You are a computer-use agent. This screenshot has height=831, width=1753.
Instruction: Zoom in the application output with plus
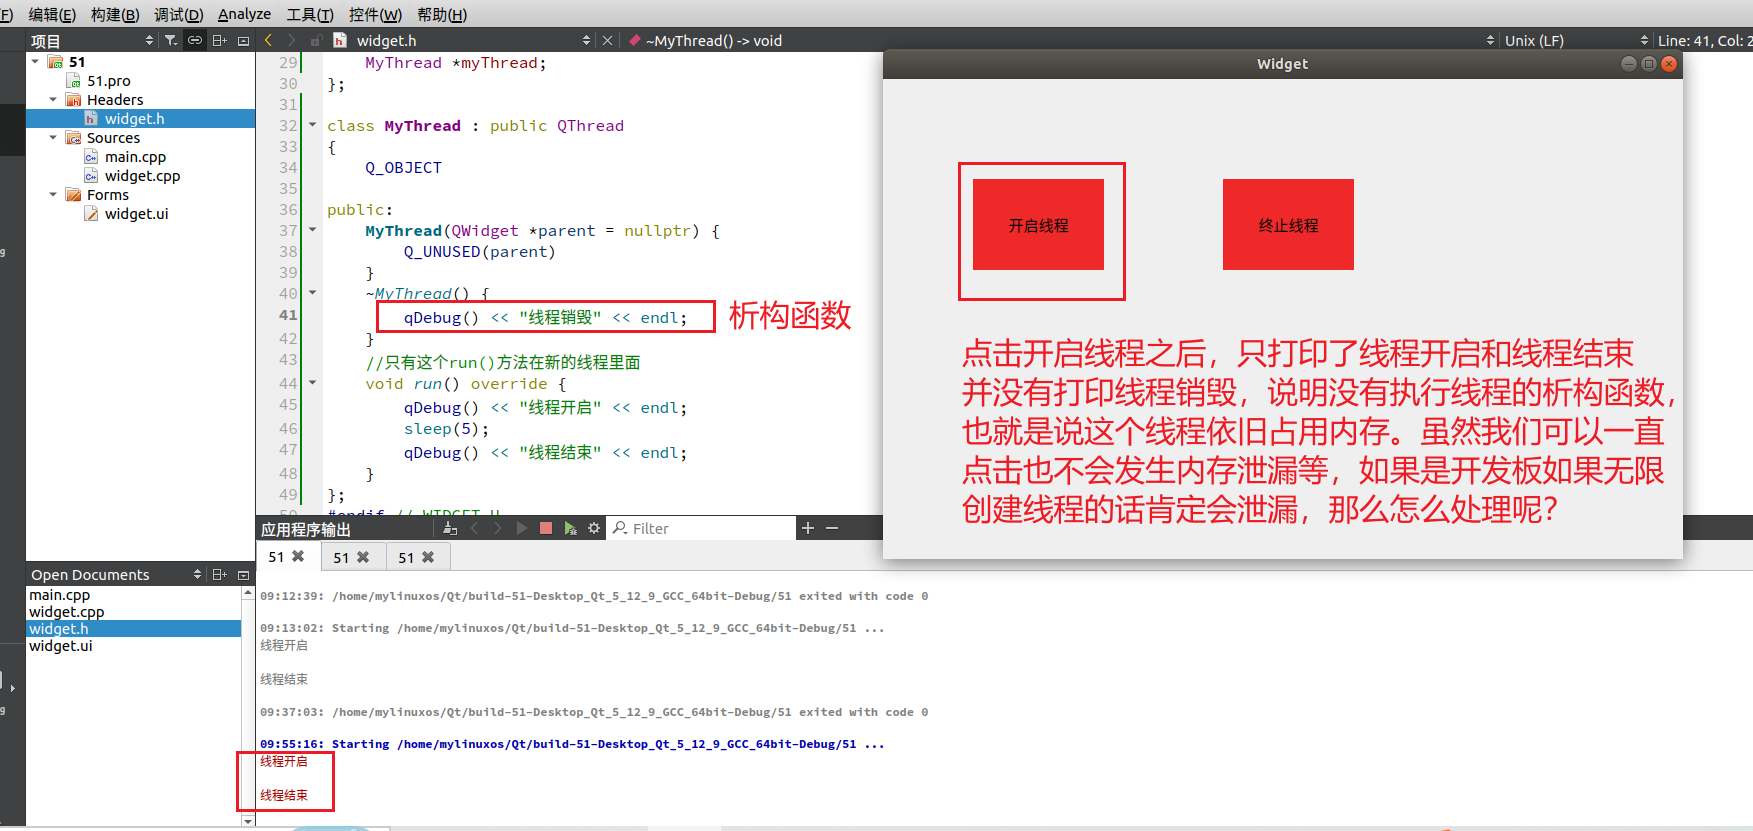808,528
